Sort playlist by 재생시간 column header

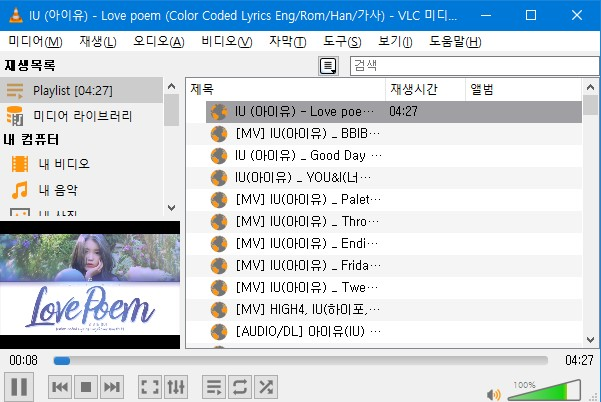[x=425, y=90]
